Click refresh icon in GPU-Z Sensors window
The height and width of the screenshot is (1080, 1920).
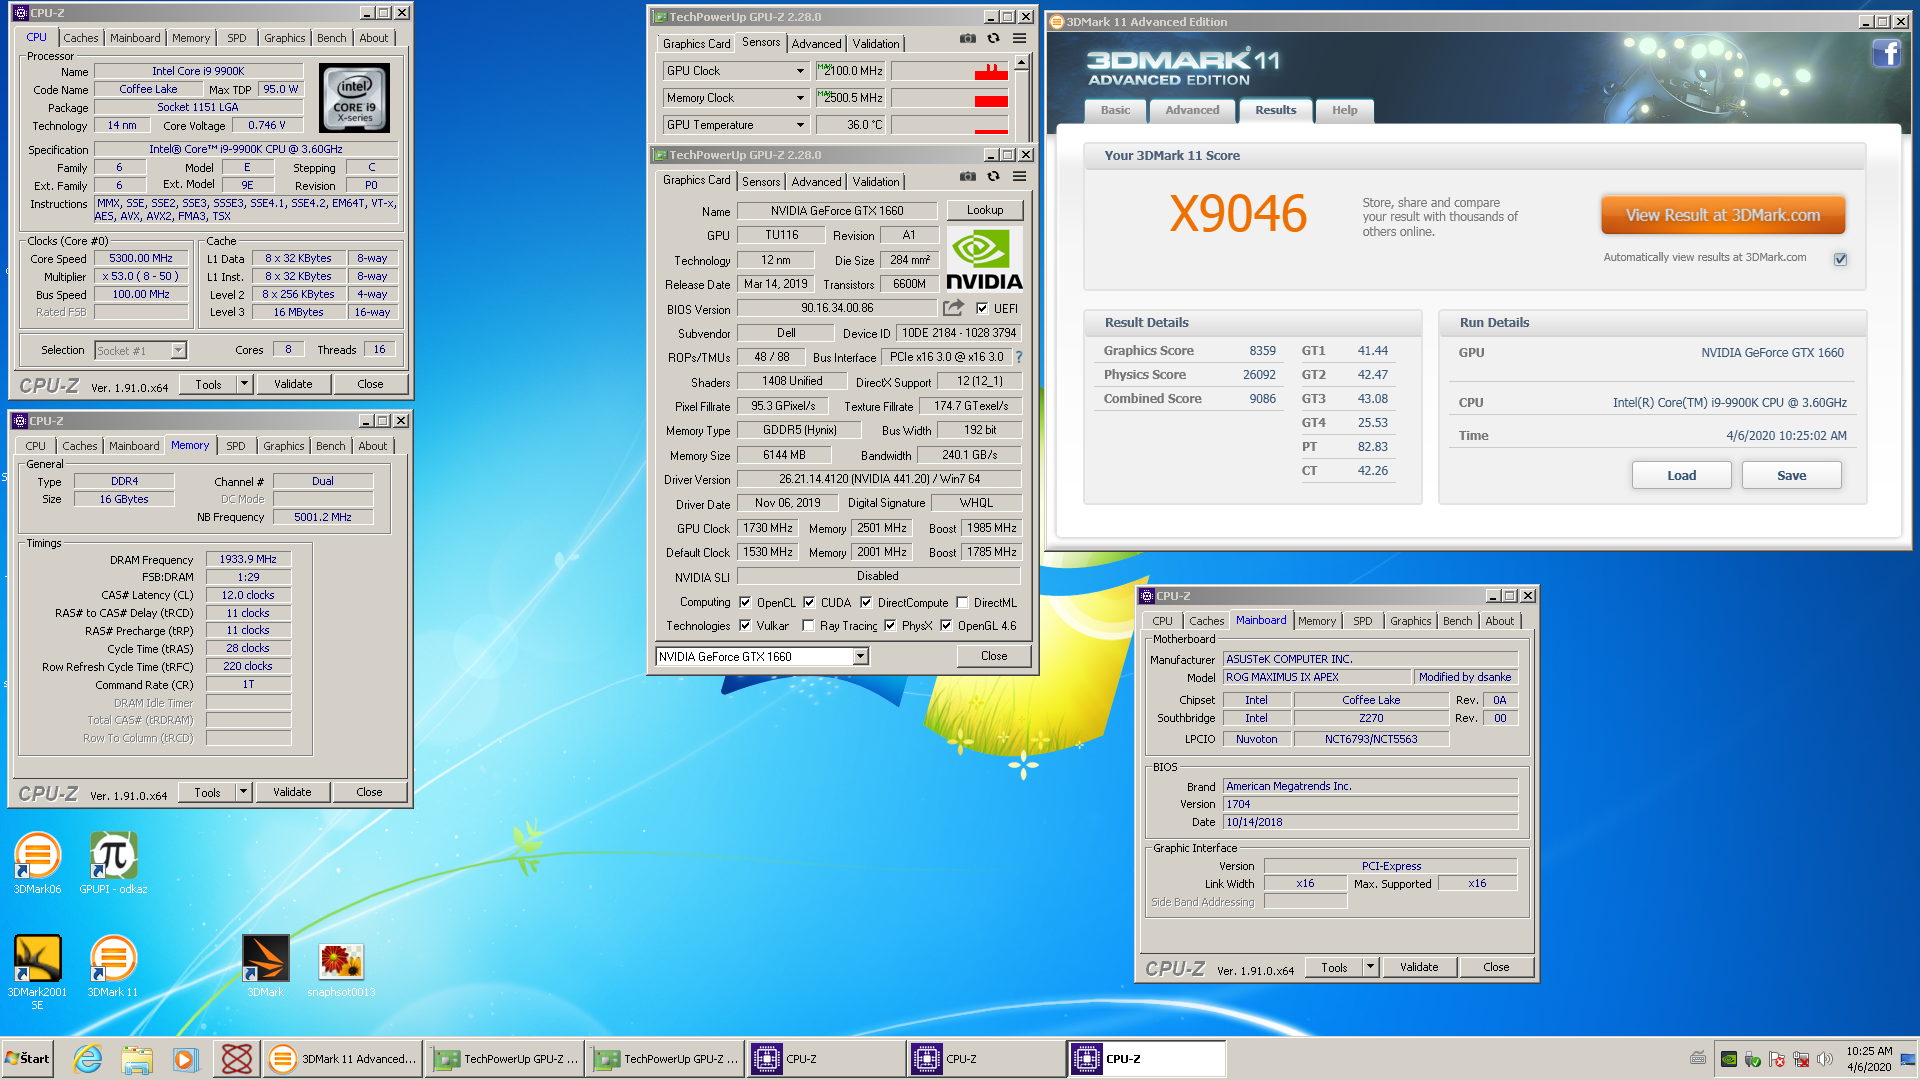pos(993,38)
